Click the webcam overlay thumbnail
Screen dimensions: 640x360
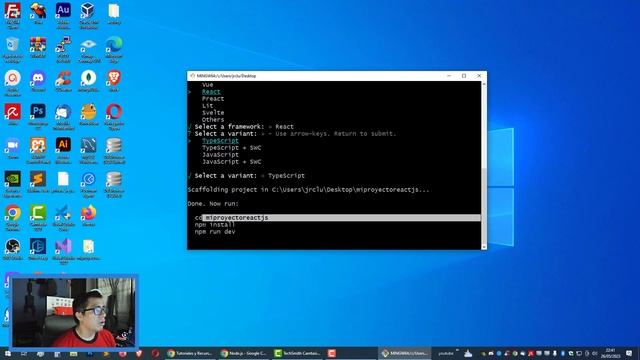[73, 312]
